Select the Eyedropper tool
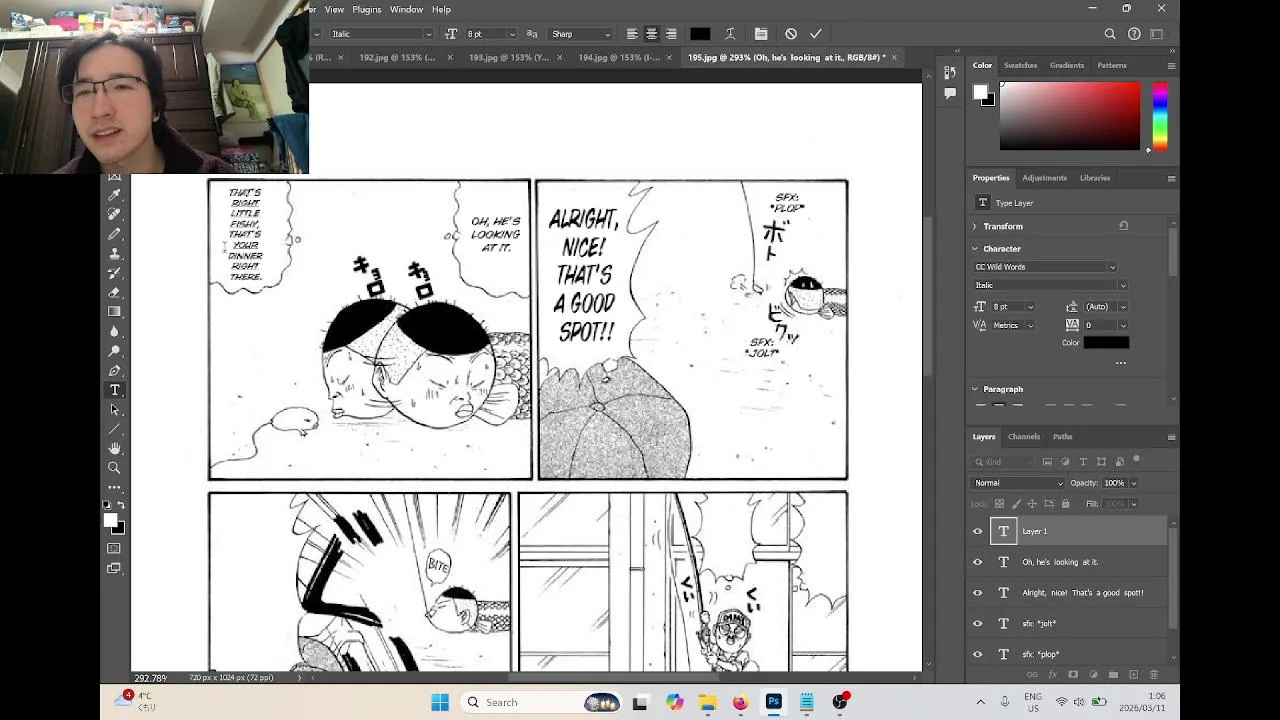Viewport: 1280px width, 720px height. tap(115, 195)
